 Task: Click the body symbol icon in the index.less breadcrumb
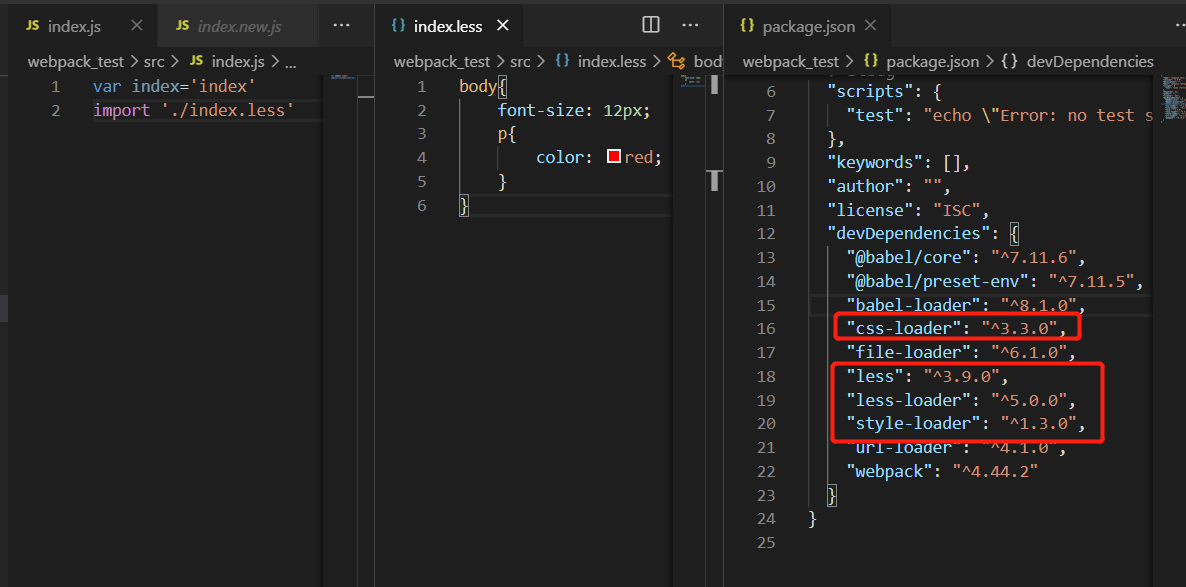(677, 61)
